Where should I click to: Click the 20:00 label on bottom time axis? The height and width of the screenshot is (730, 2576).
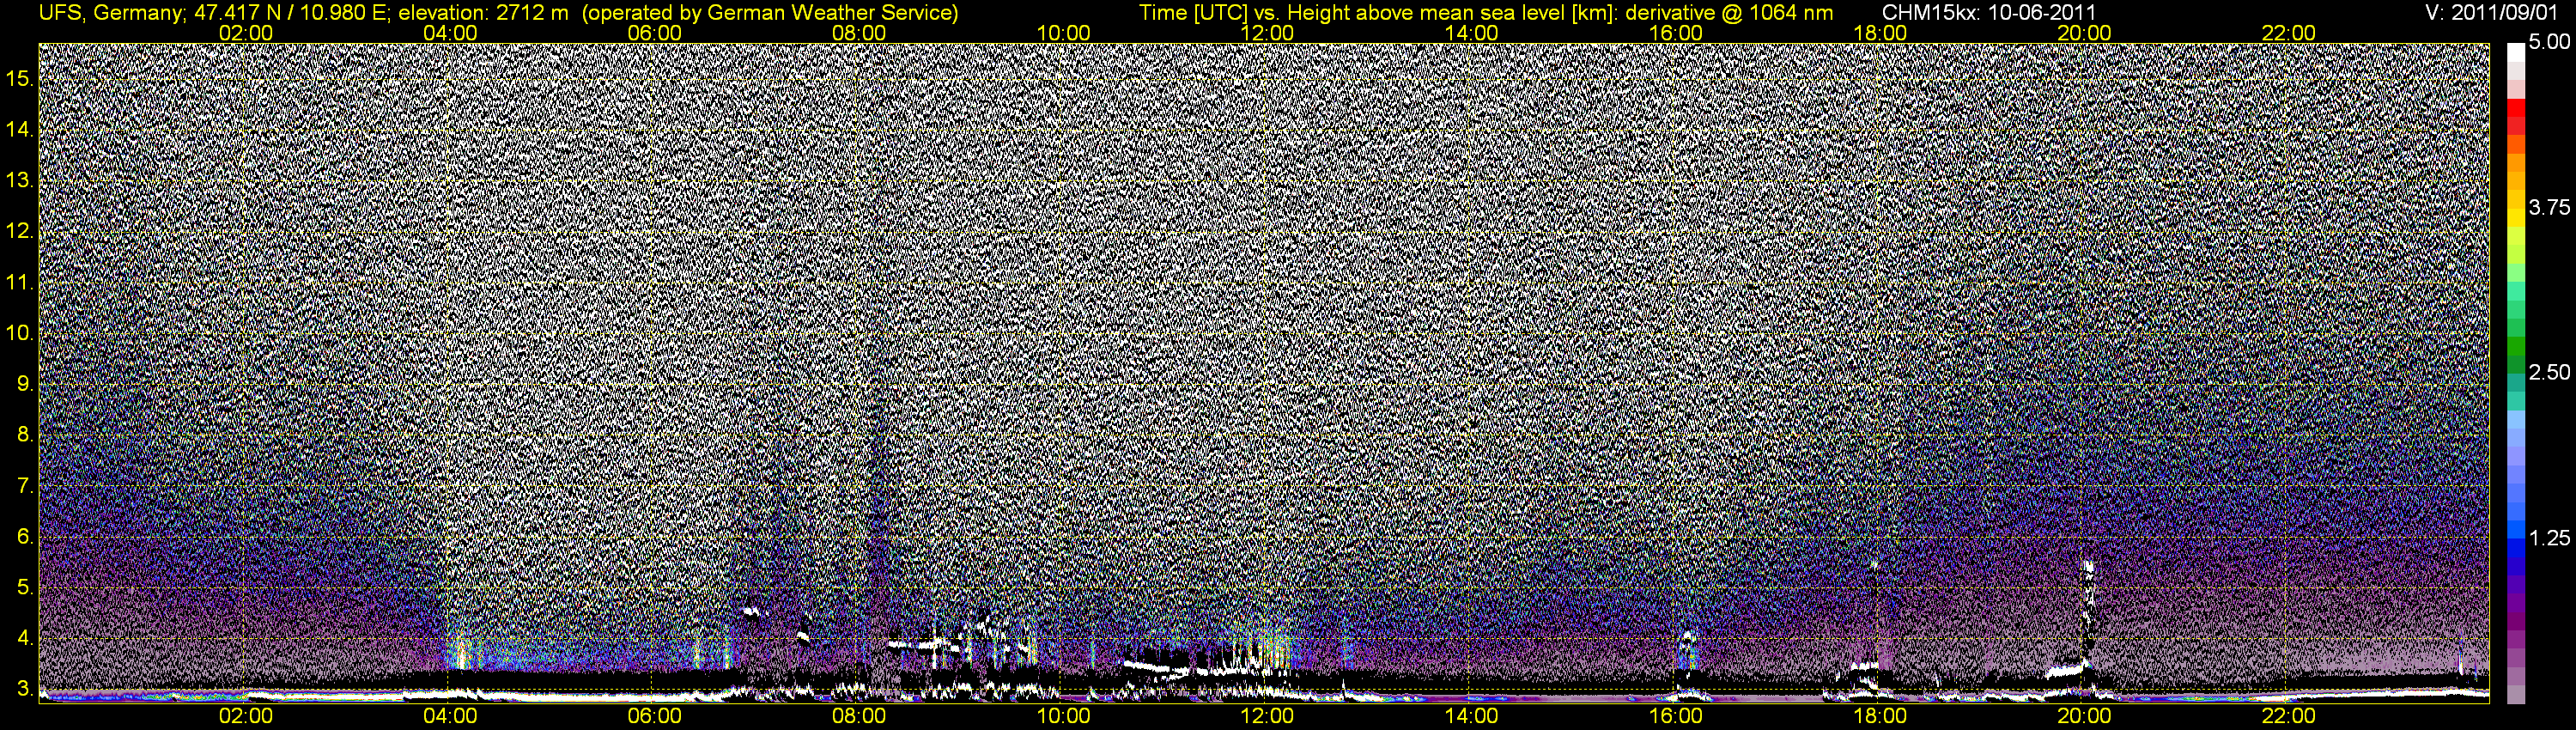[2084, 716]
